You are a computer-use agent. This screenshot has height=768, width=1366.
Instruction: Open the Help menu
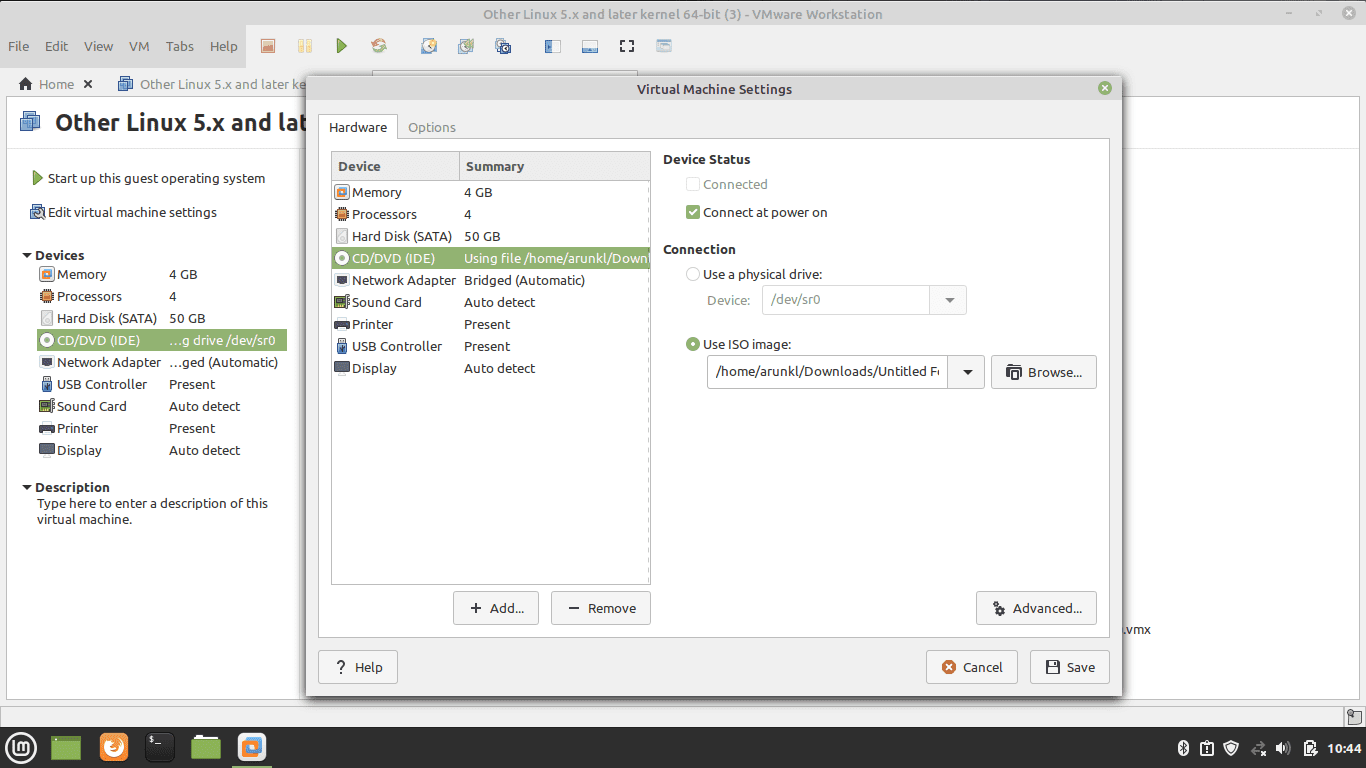[x=224, y=46]
